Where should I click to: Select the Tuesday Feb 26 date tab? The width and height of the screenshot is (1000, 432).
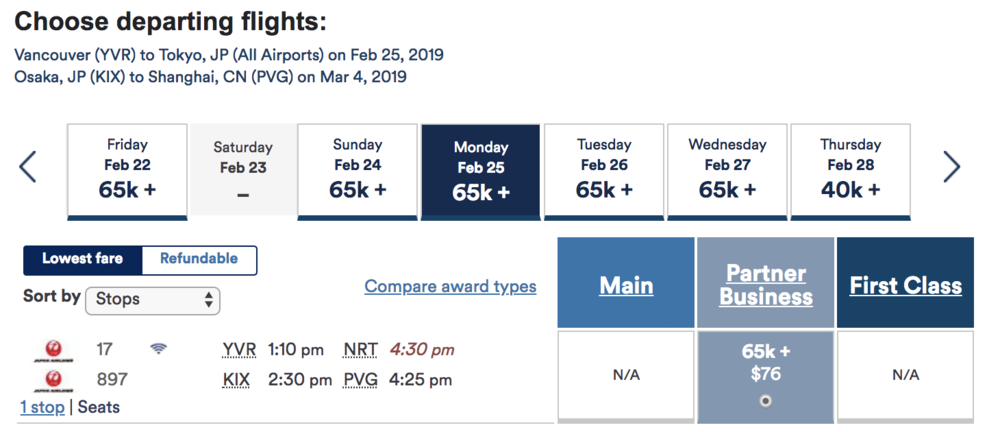pos(604,170)
